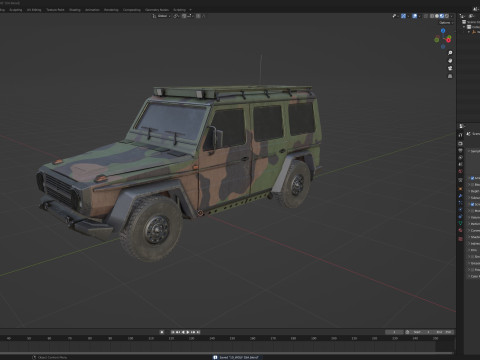Image resolution: width=480 pixels, height=360 pixels.
Task: Jump to the timeline end frame button
Action: click(x=198, y=332)
